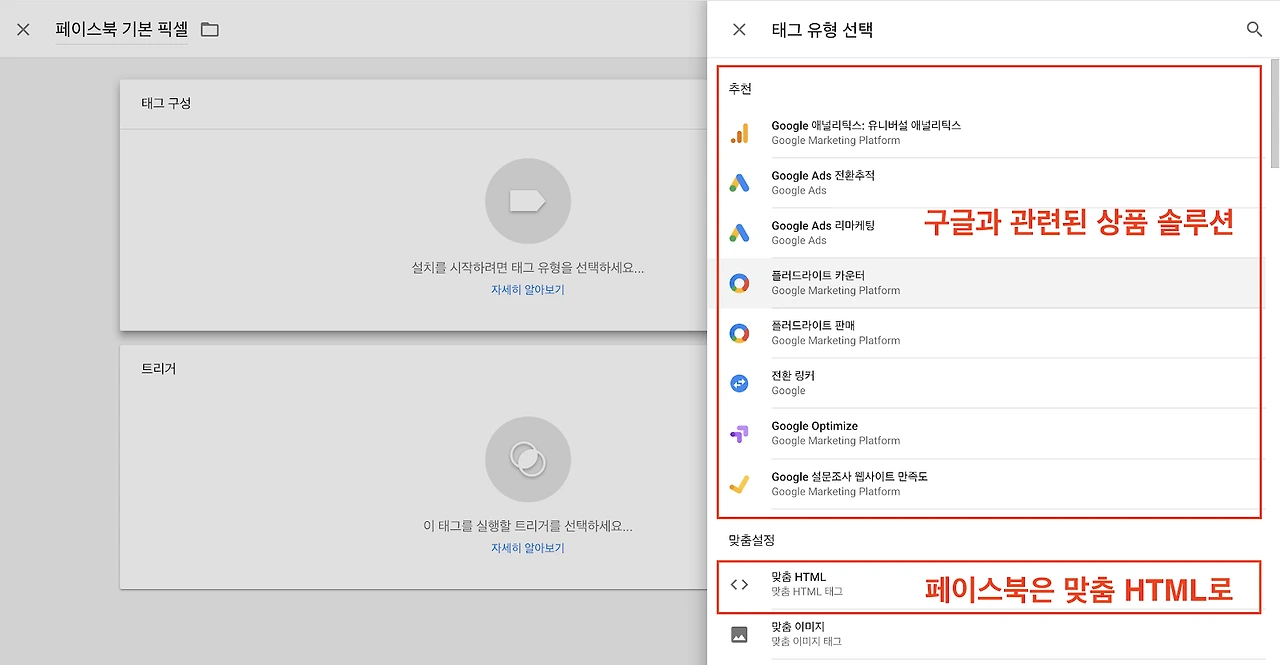The image size is (1280, 665).
Task: Click the 전환 링커 blue icon
Action: [739, 383]
